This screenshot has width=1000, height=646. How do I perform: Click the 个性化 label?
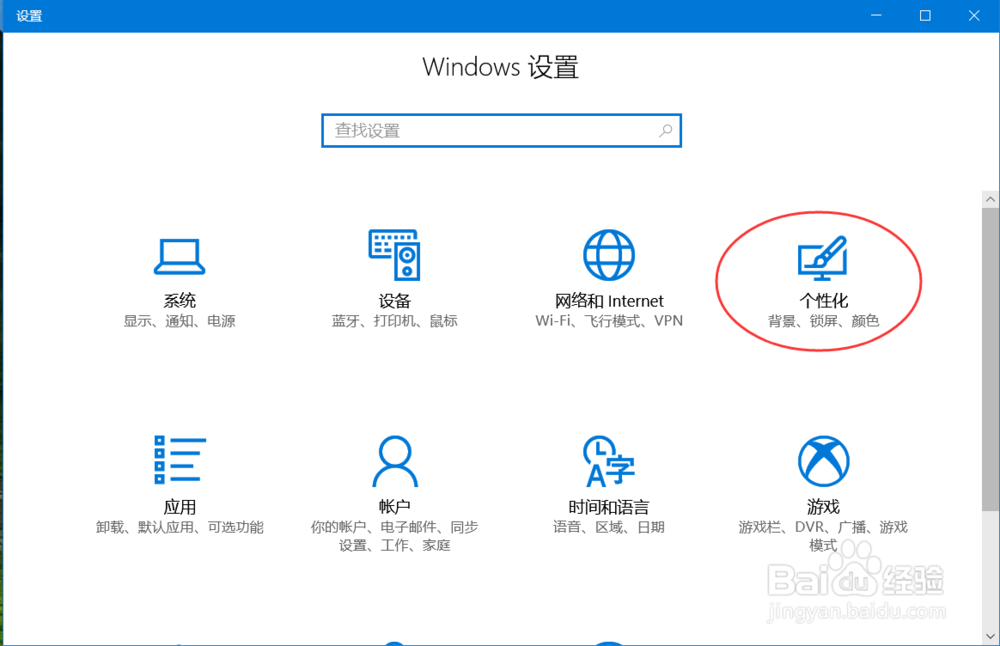point(823,300)
